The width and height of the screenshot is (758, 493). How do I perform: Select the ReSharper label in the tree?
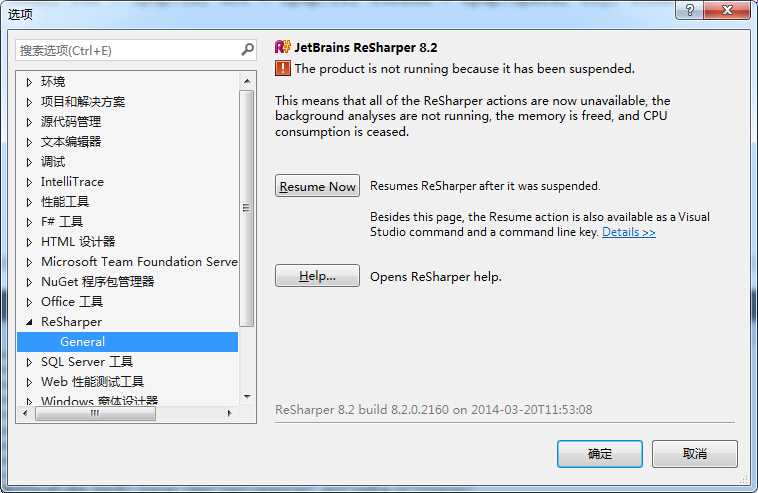71,321
